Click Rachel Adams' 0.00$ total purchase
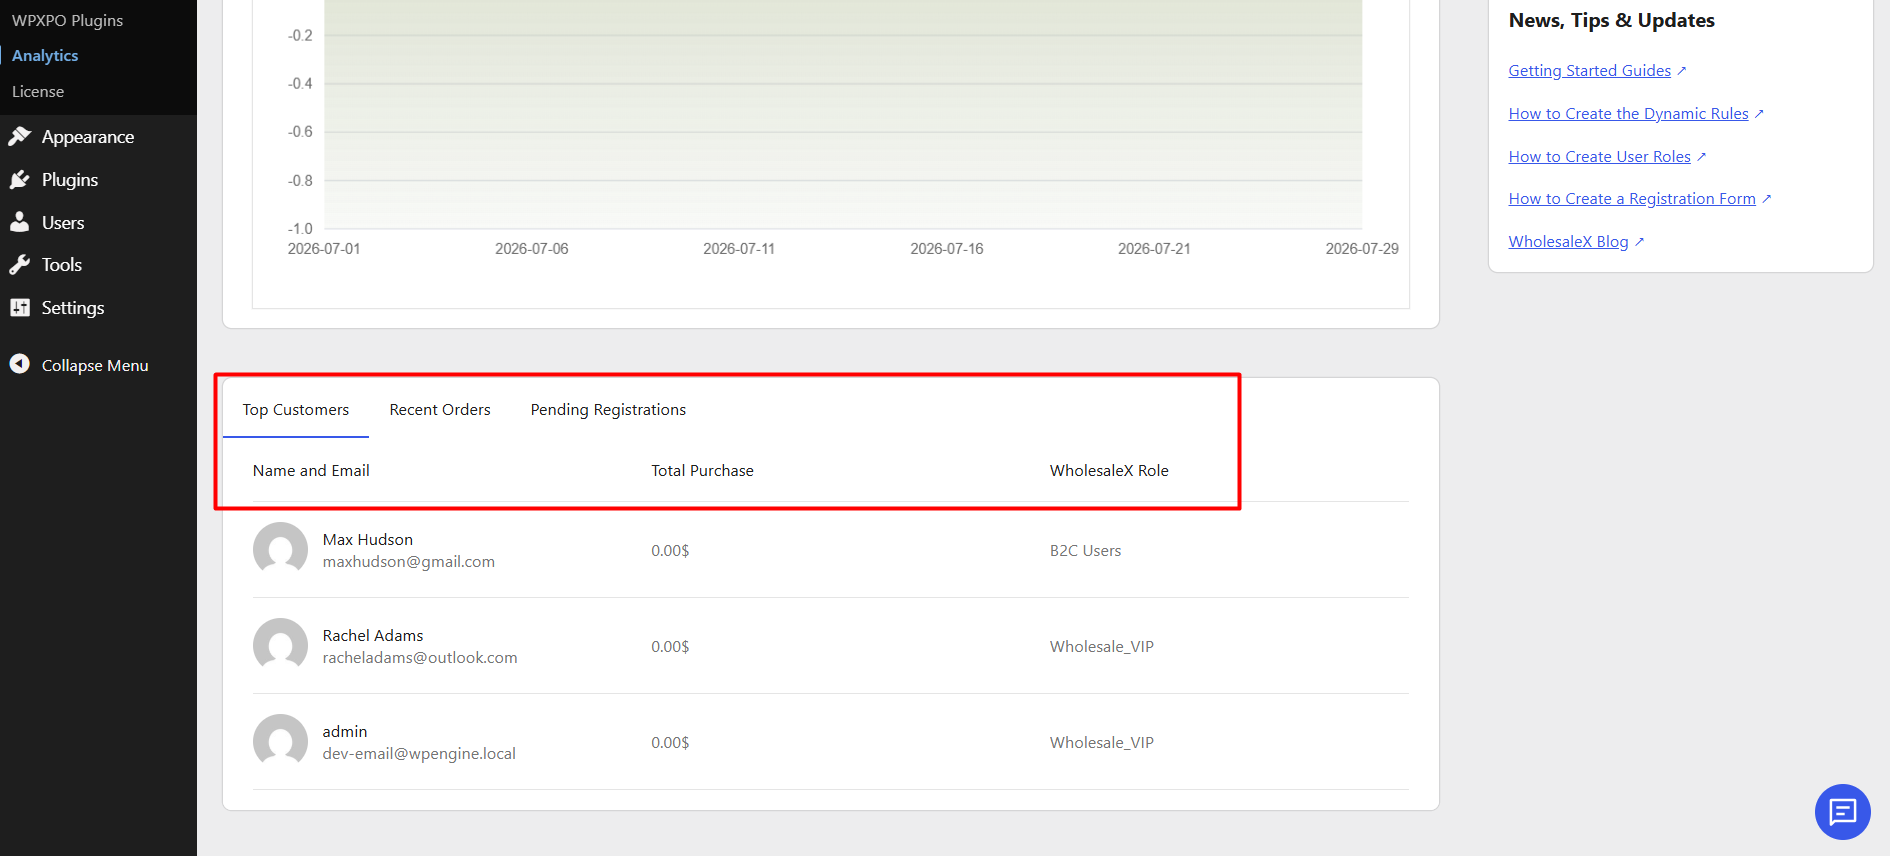 pyautogui.click(x=670, y=646)
